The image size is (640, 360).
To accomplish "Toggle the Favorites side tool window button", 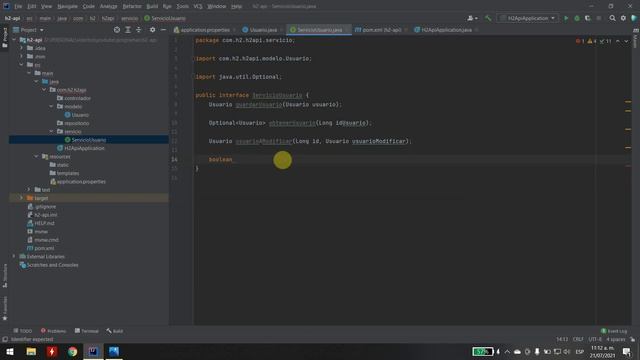I will (x=4, y=309).
